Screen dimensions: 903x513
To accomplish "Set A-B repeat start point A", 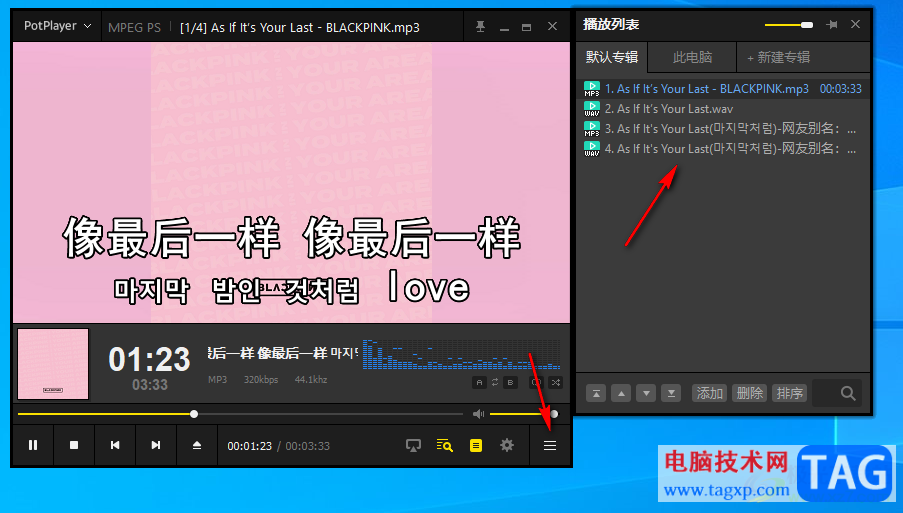I will click(479, 382).
